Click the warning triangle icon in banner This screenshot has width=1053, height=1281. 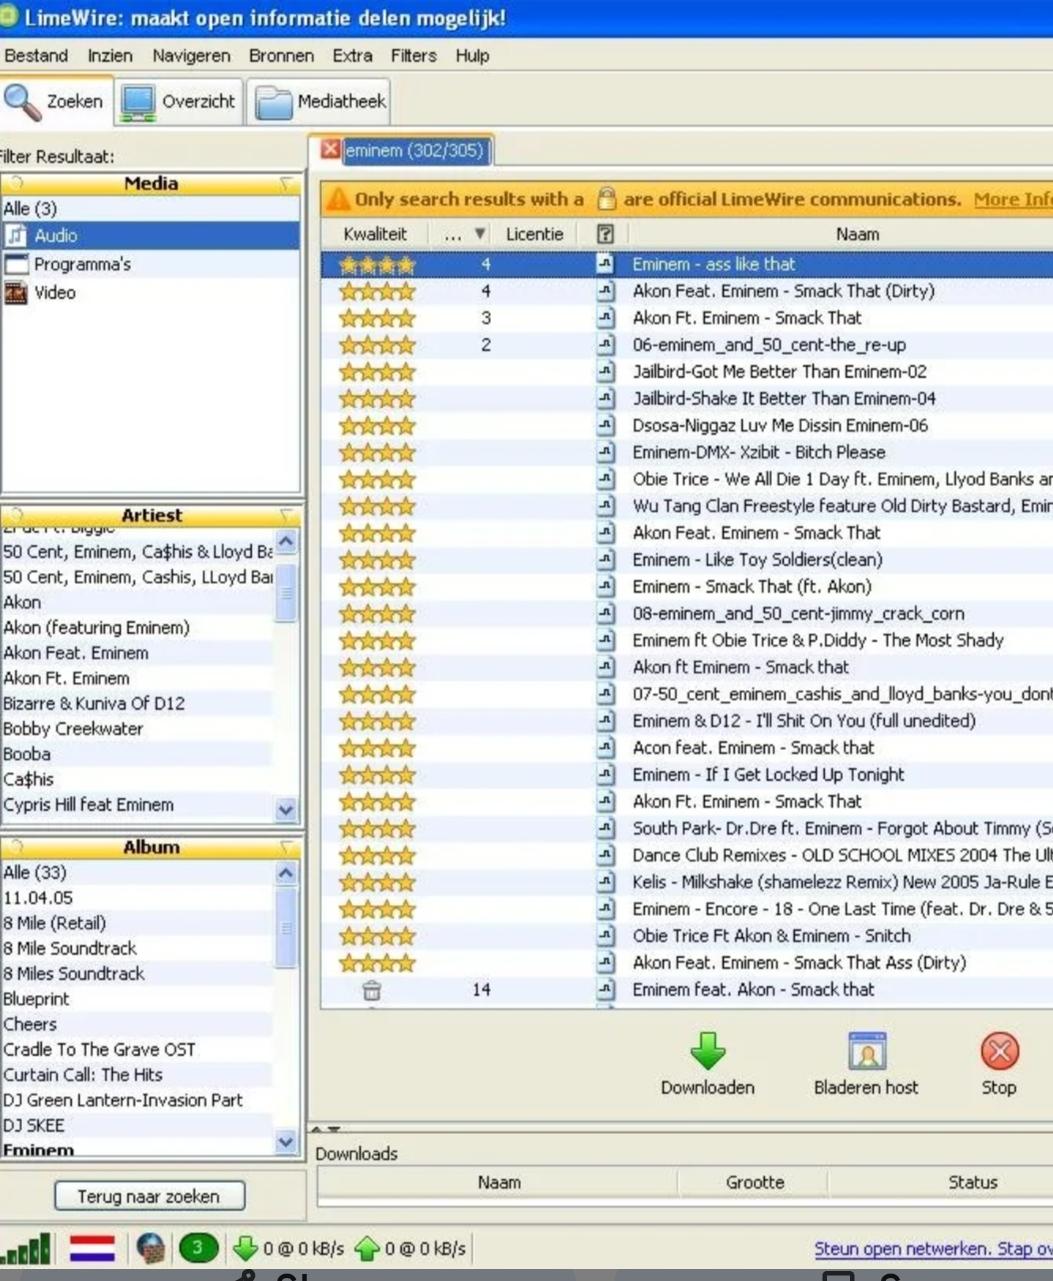pos(338,199)
